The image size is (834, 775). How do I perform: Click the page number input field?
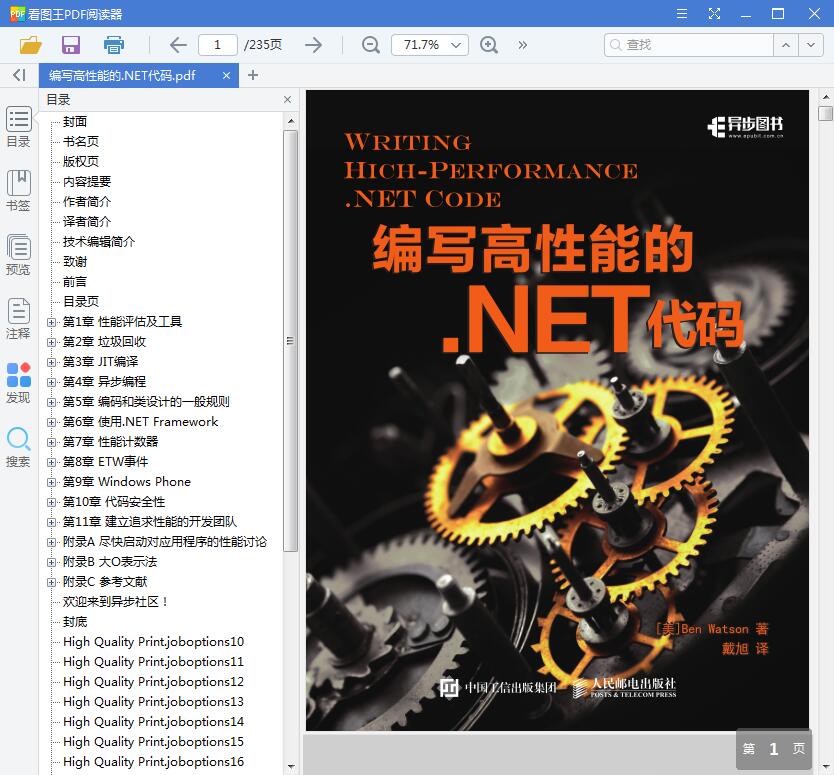(218, 45)
